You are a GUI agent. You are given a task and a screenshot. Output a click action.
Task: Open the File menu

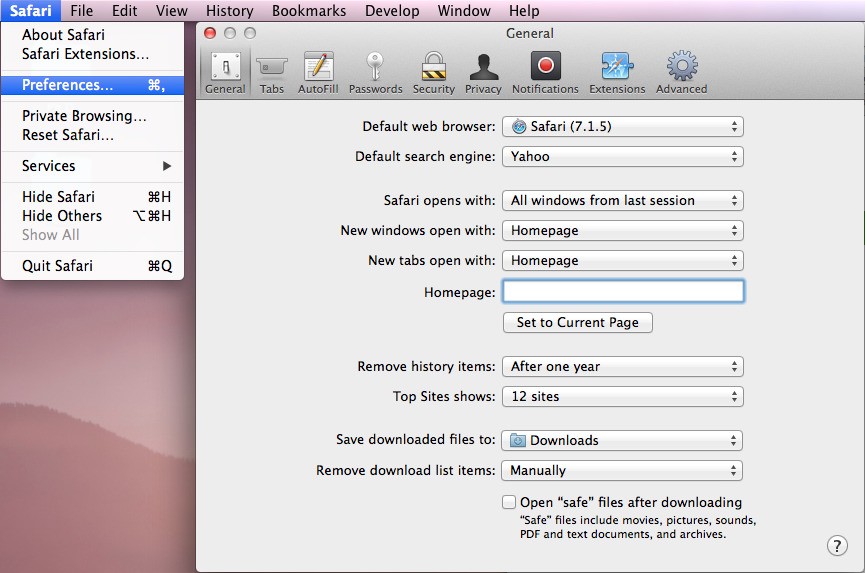coord(82,10)
